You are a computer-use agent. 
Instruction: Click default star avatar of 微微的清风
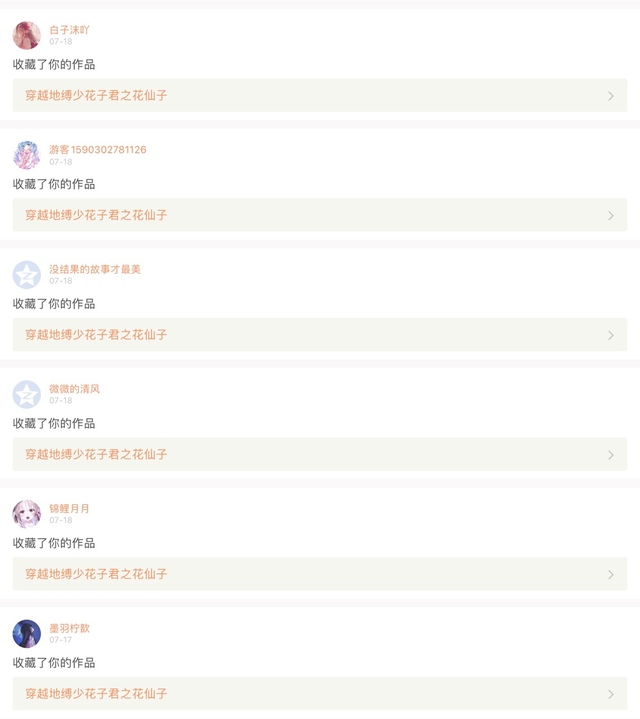(27, 394)
